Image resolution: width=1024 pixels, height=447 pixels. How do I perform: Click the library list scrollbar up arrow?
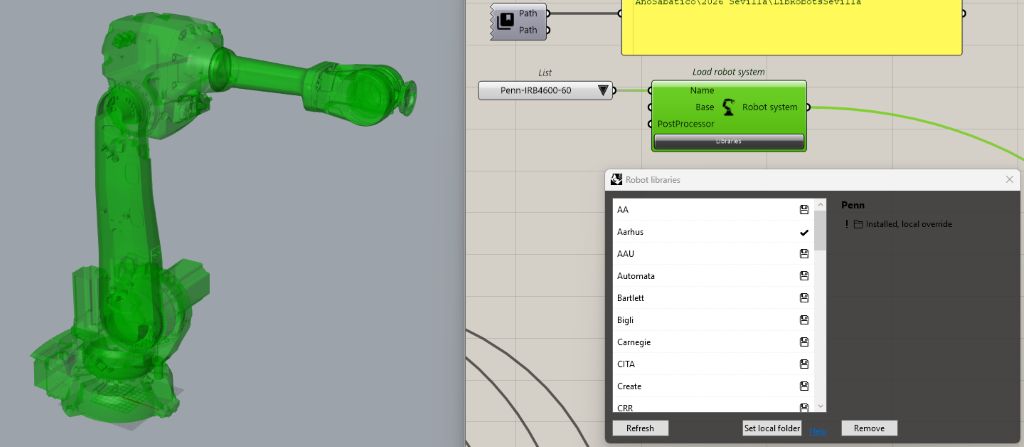821,205
